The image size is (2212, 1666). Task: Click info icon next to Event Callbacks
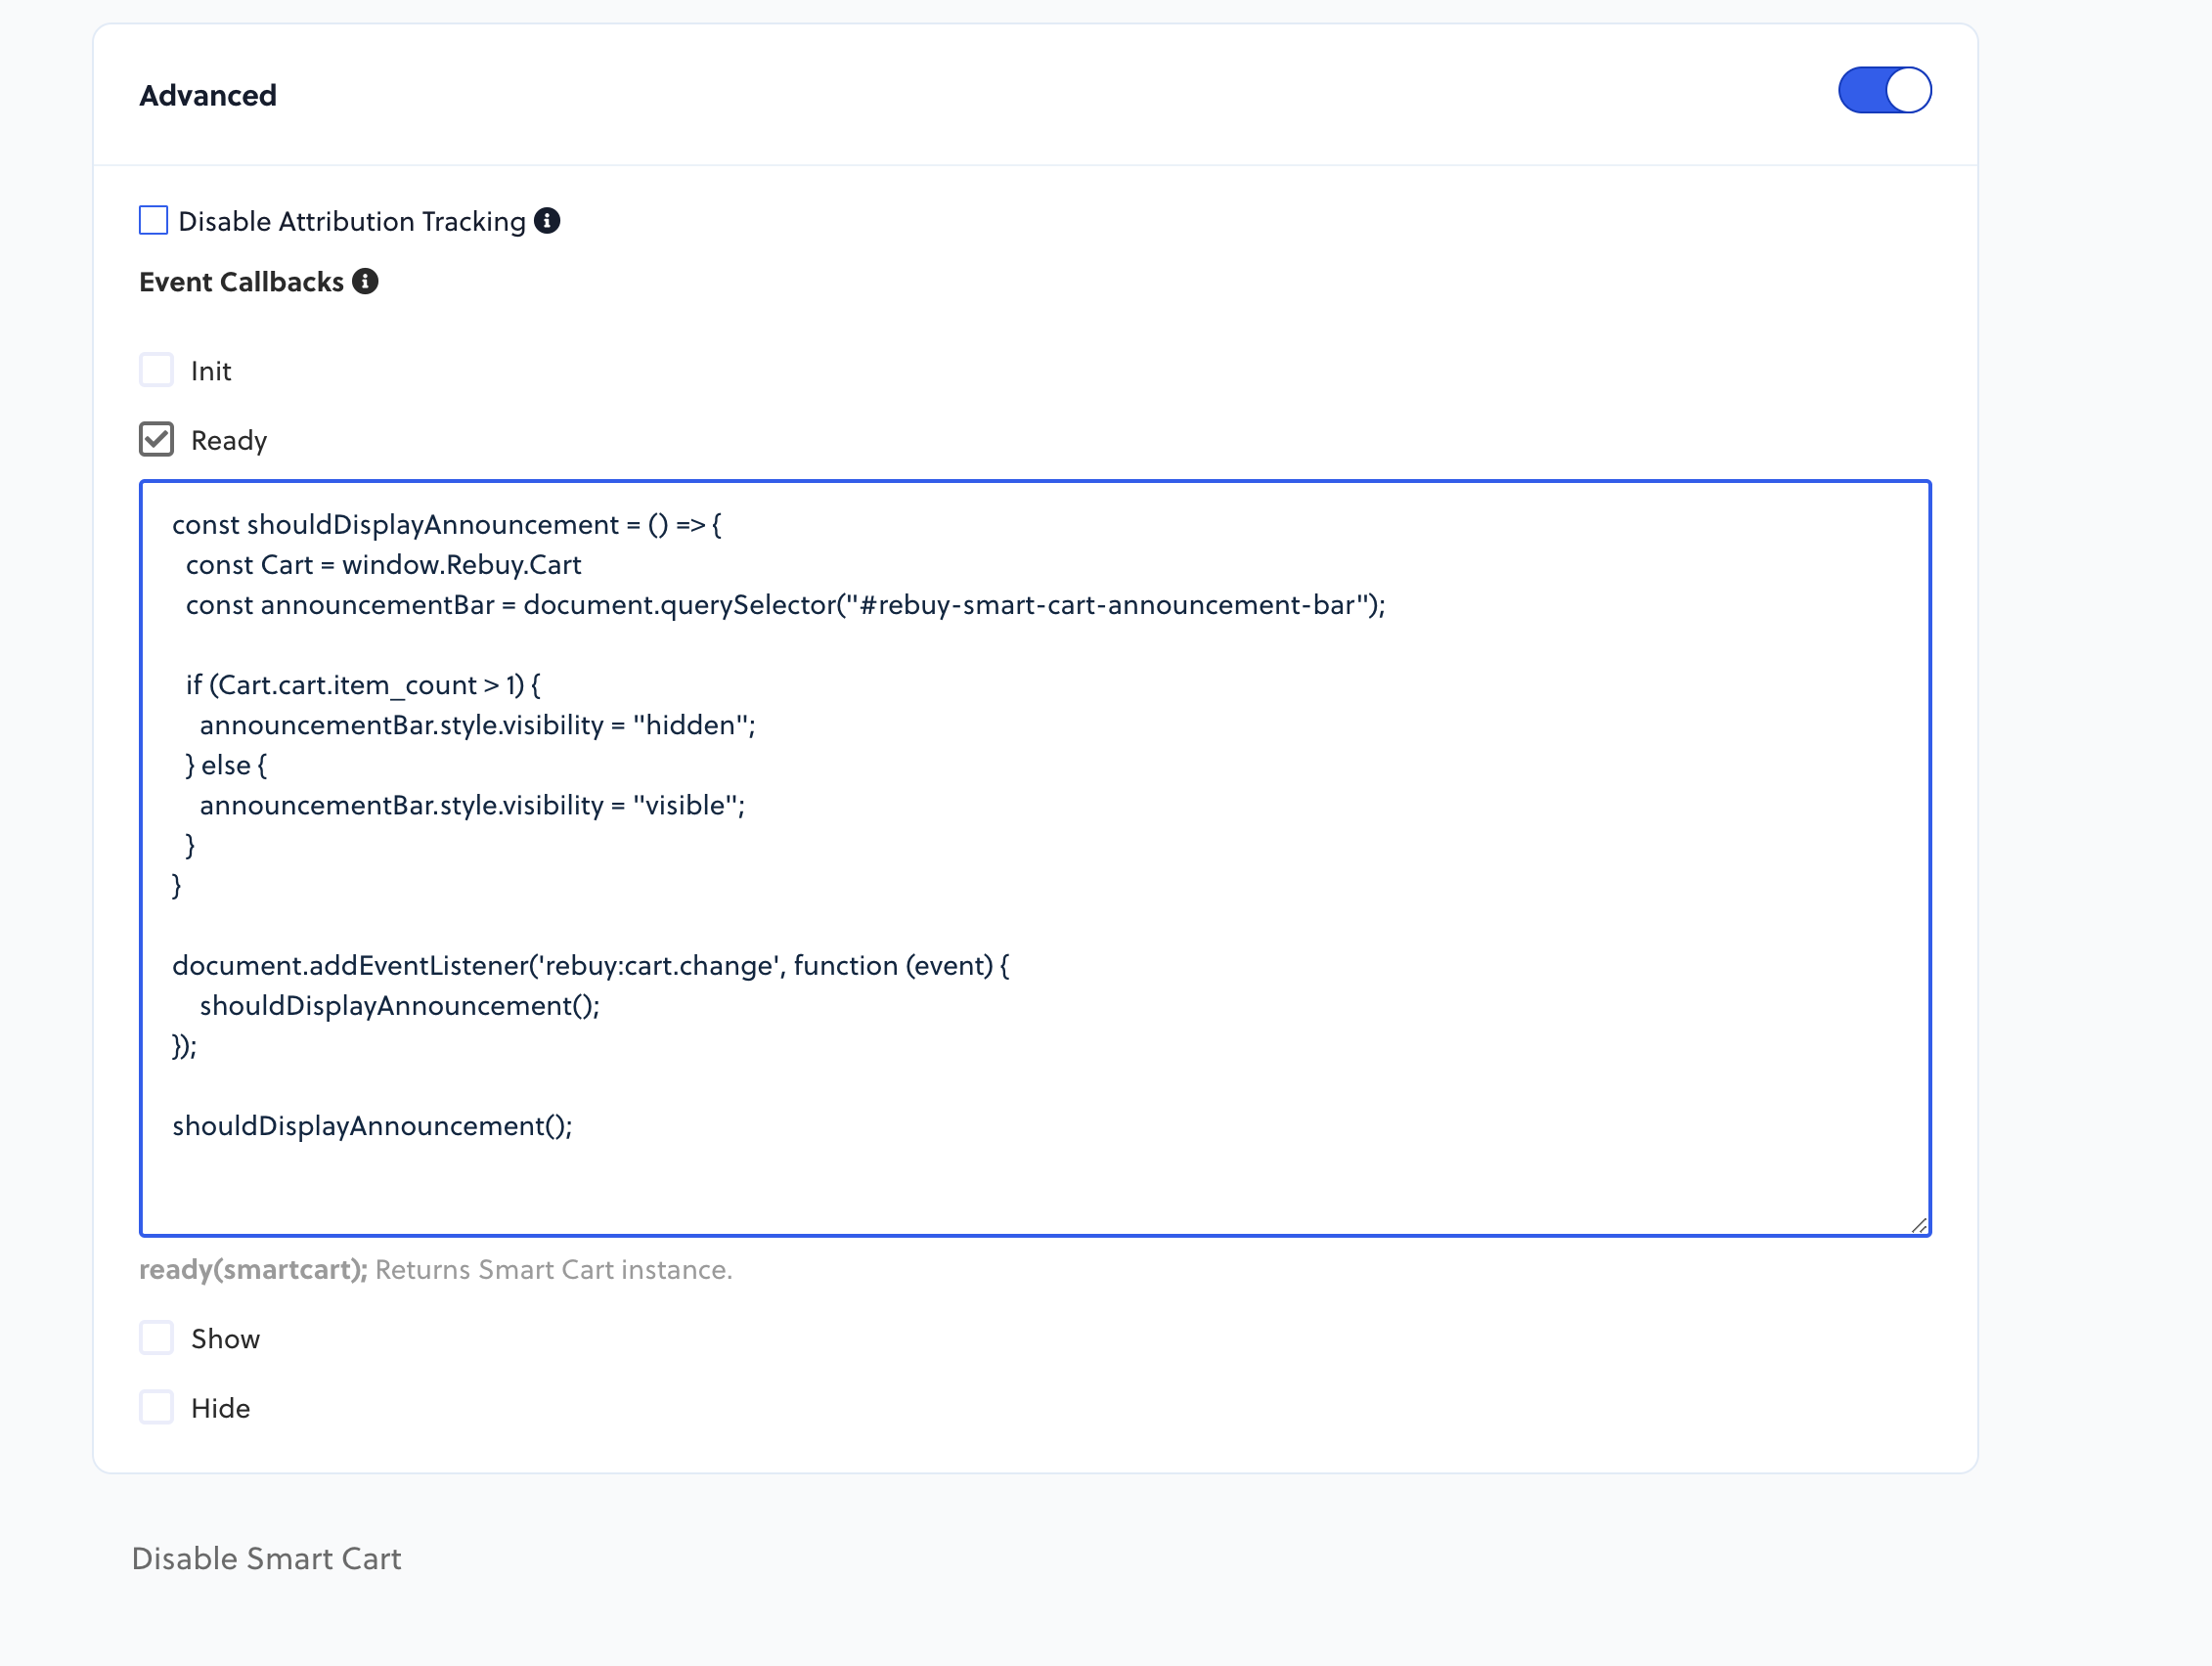coord(365,282)
